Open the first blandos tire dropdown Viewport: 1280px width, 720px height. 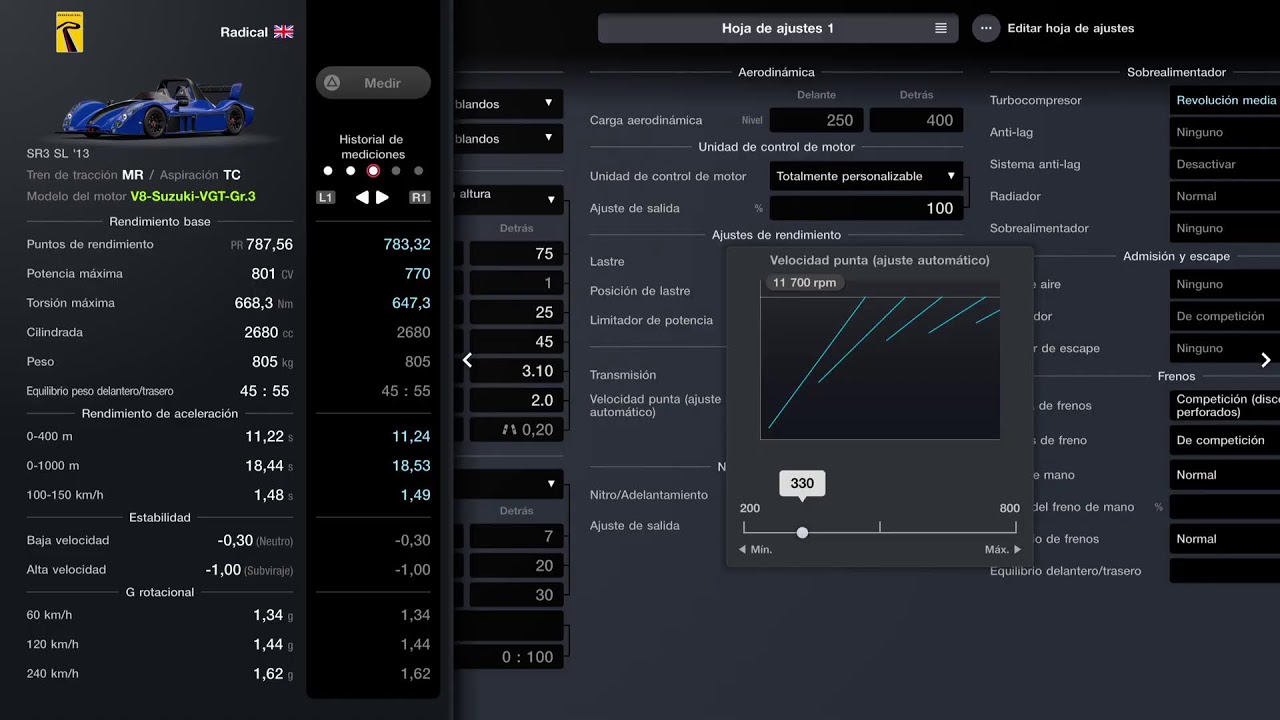[508, 104]
